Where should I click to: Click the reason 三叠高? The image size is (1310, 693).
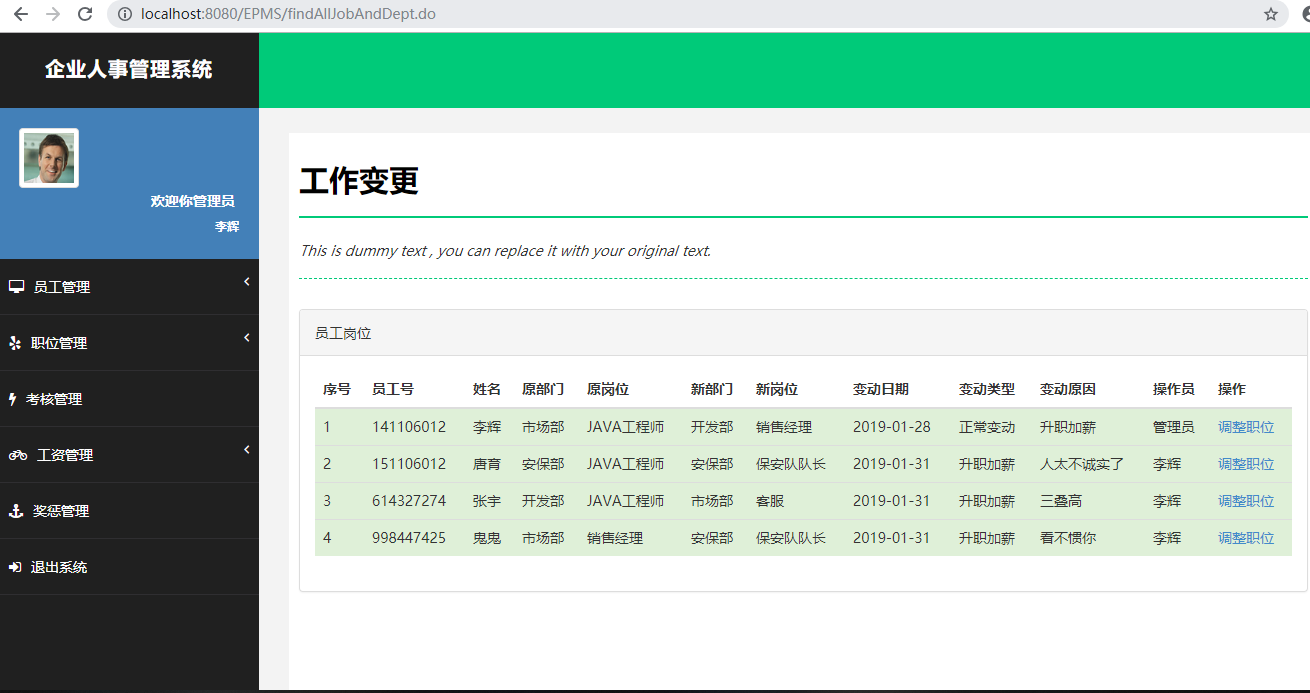click(1061, 501)
